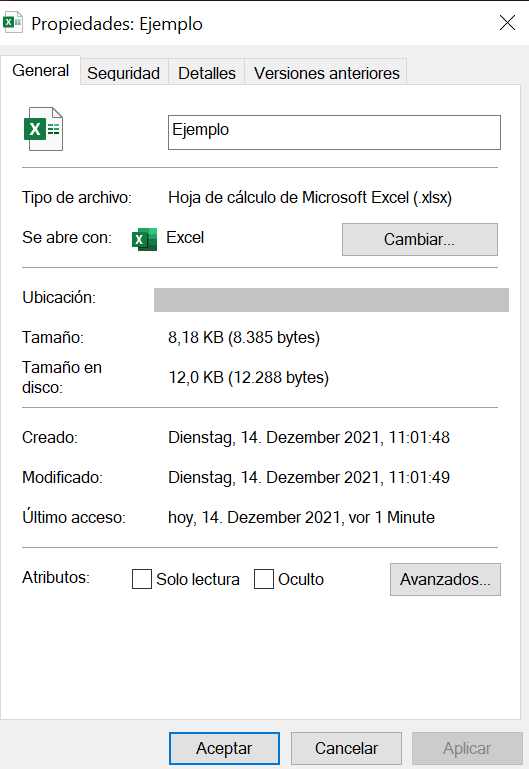Click the Cambiar... button
529x769 pixels.
tap(420, 239)
